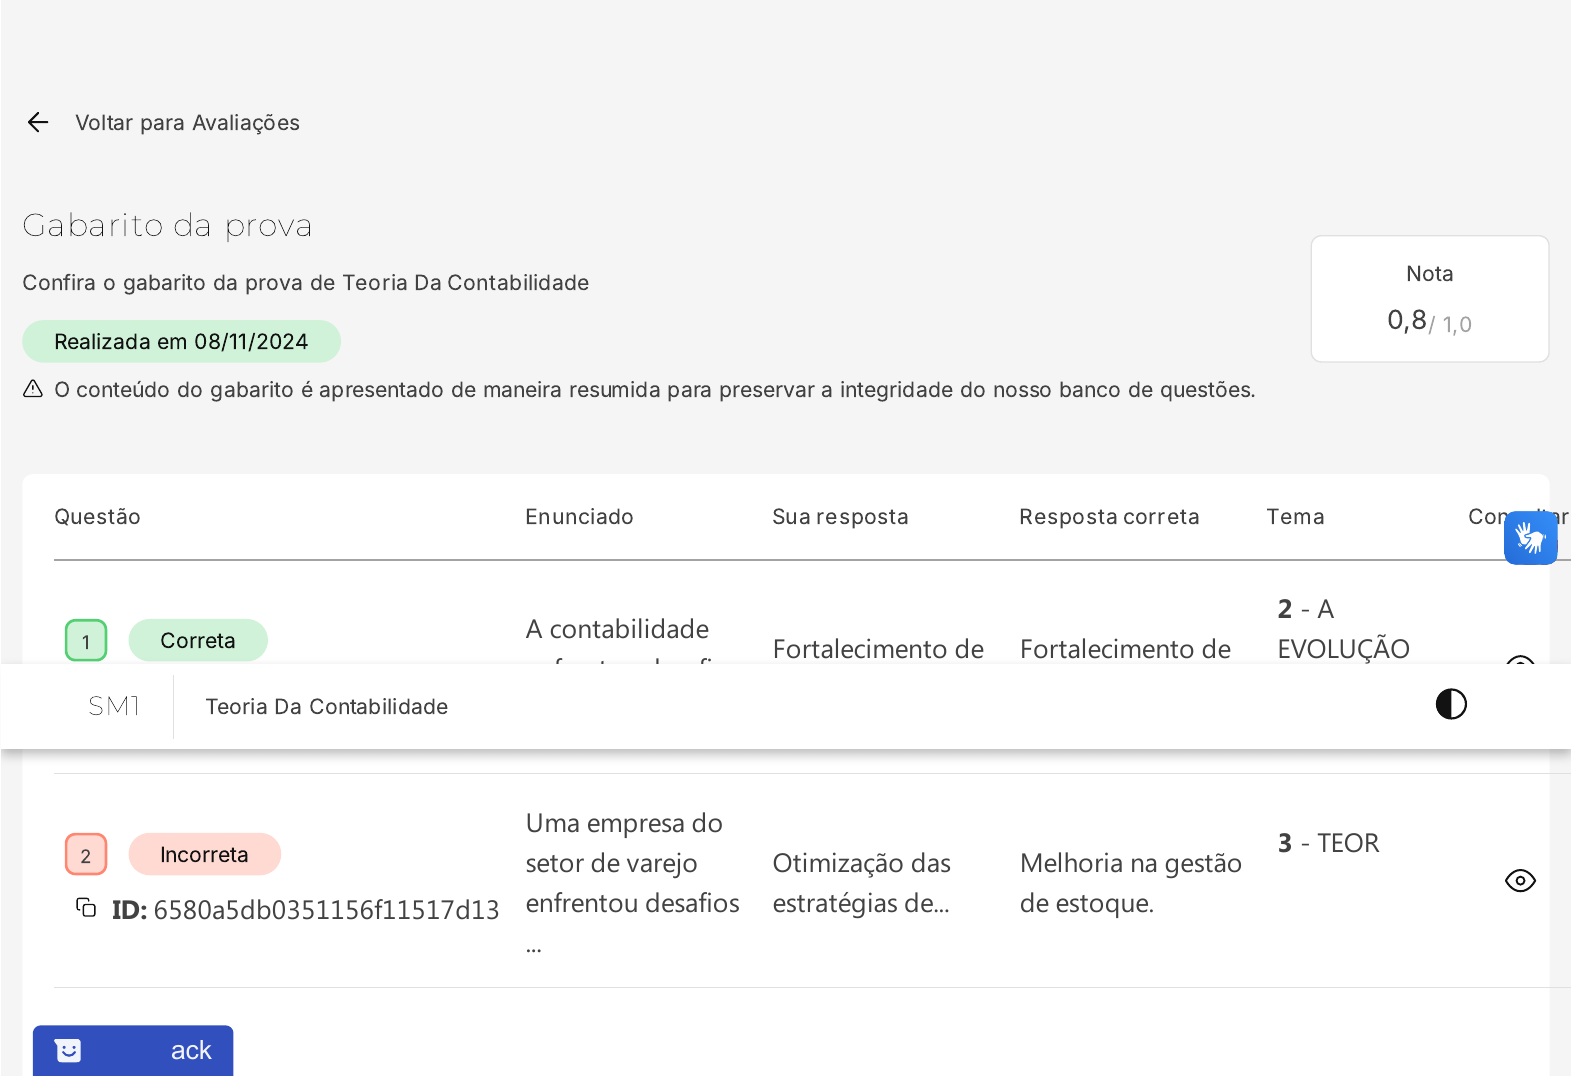View details of question 2 eye icon

[x=1519, y=881]
